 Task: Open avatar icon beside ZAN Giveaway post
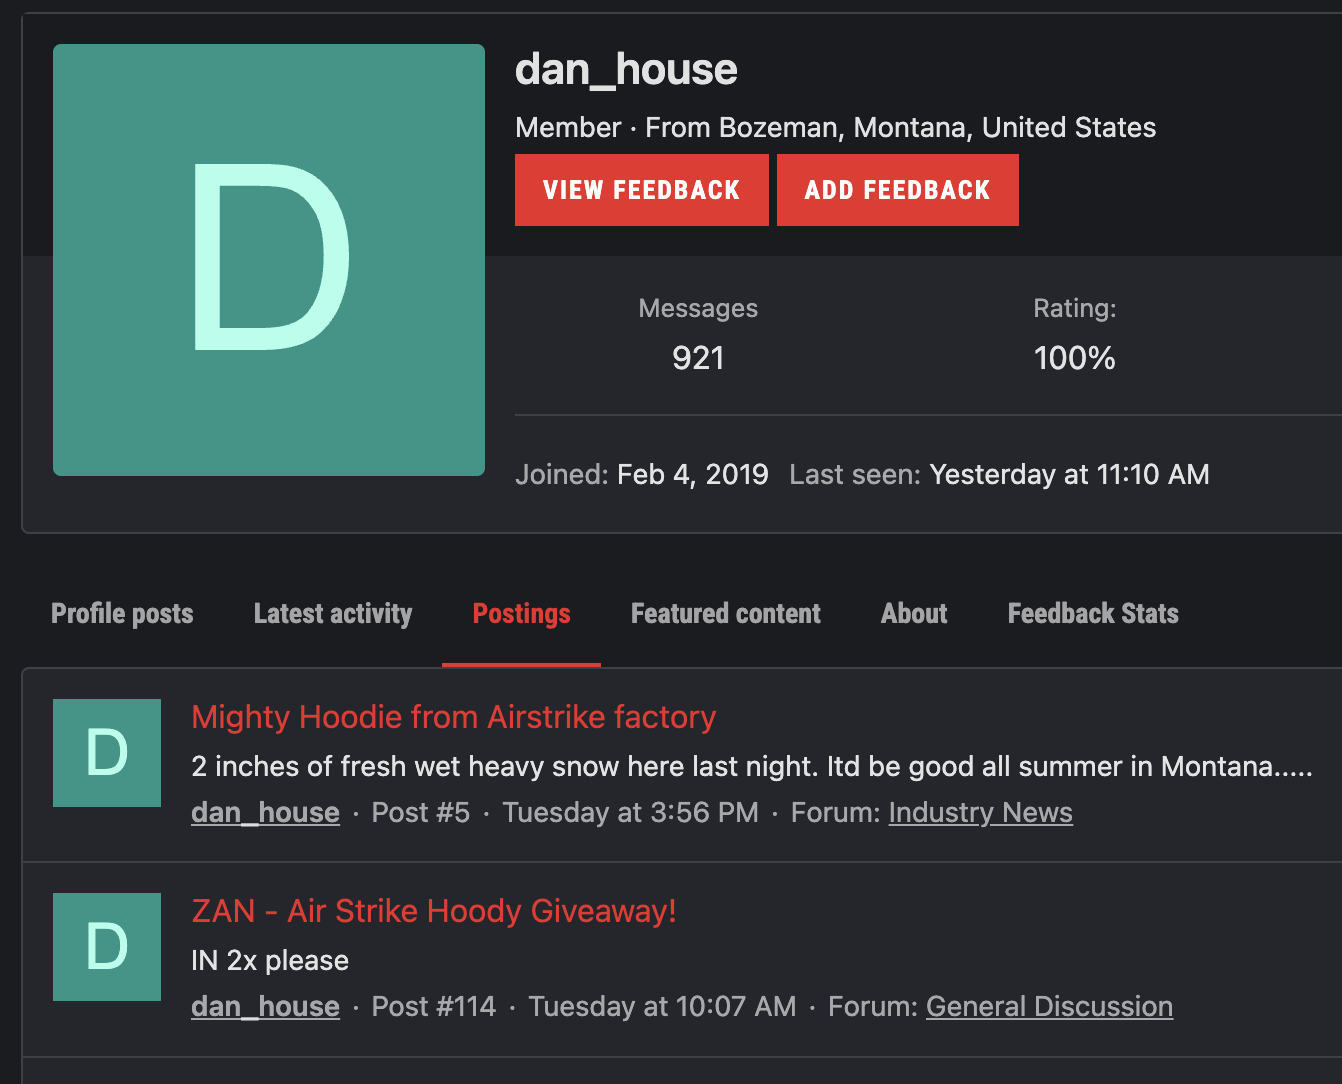click(x=107, y=947)
